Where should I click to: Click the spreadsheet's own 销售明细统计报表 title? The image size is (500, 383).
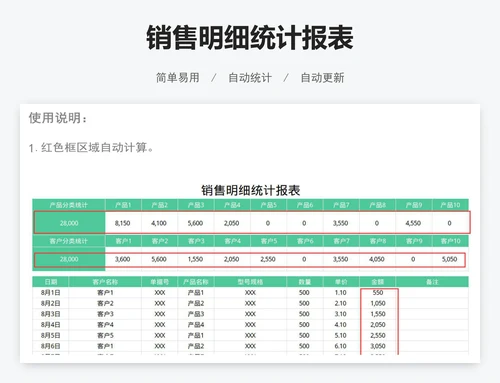250,190
